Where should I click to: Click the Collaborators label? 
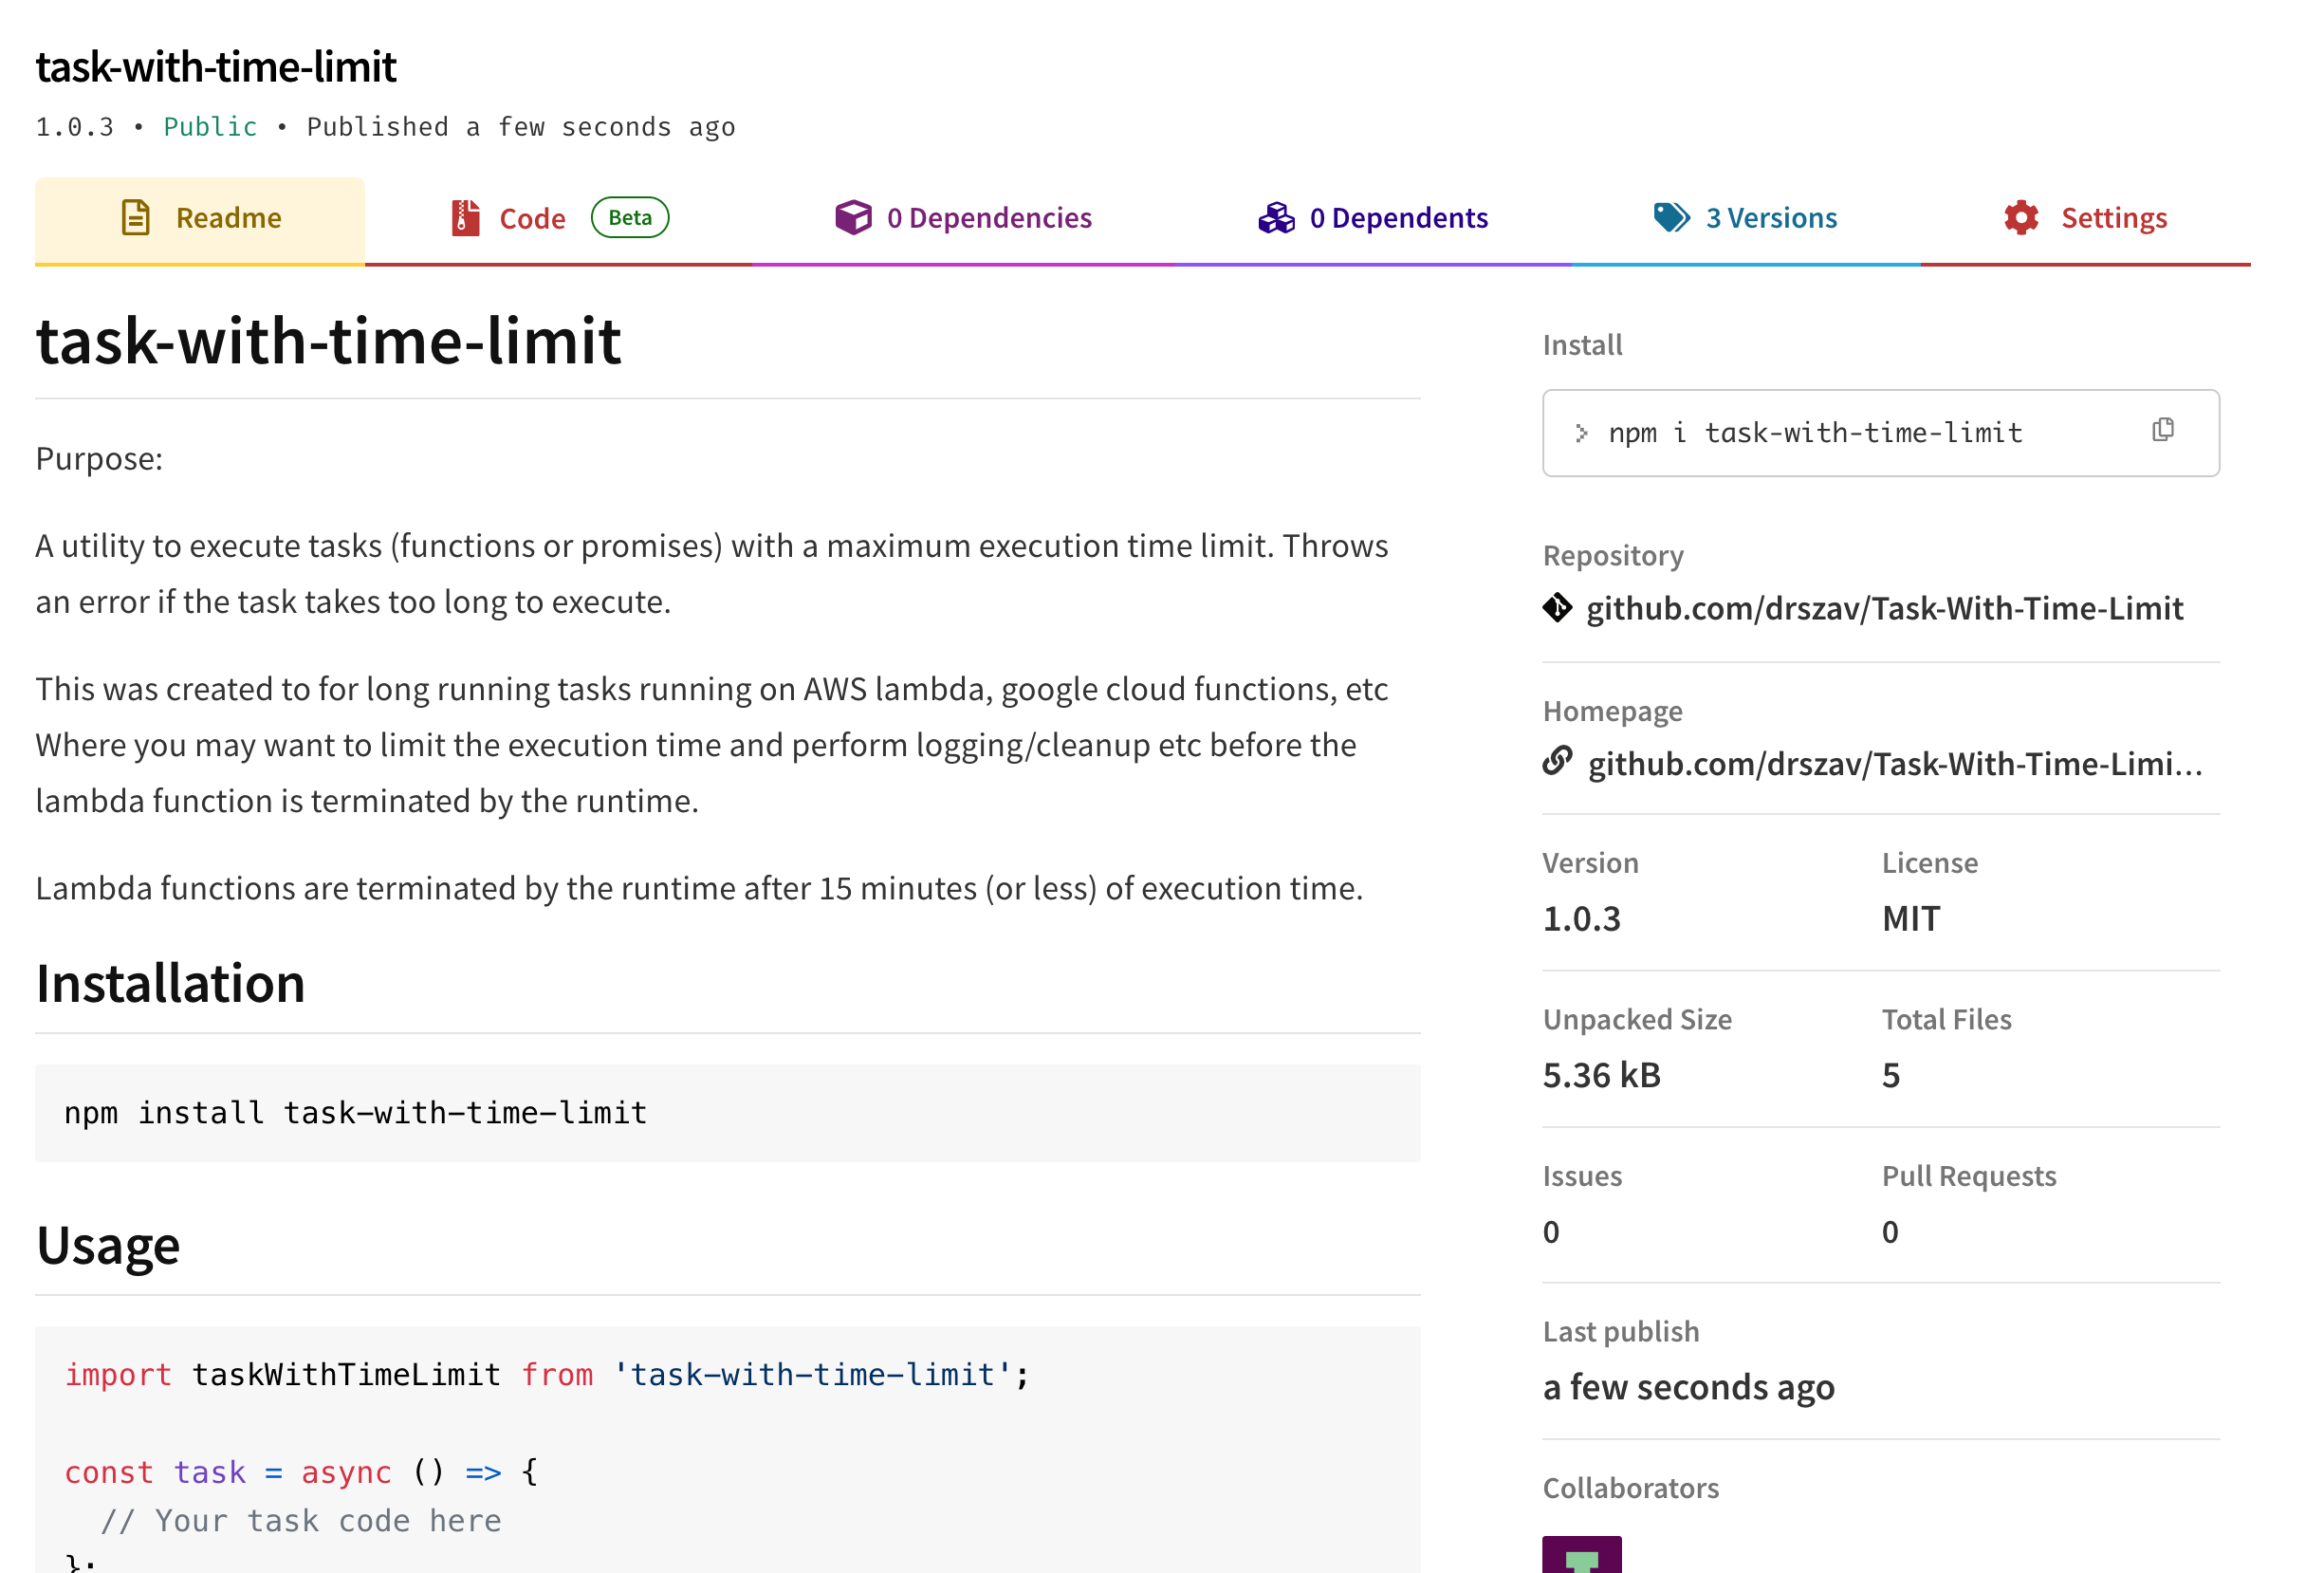1630,1488
